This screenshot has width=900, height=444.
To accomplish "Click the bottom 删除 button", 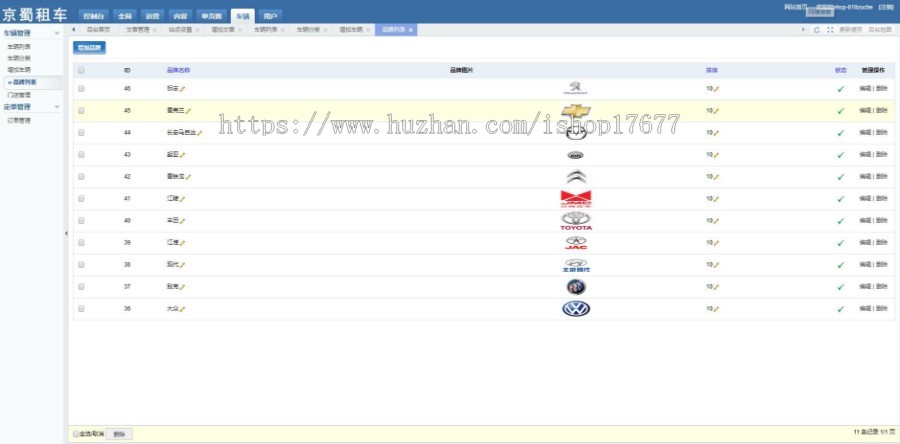I will point(119,434).
